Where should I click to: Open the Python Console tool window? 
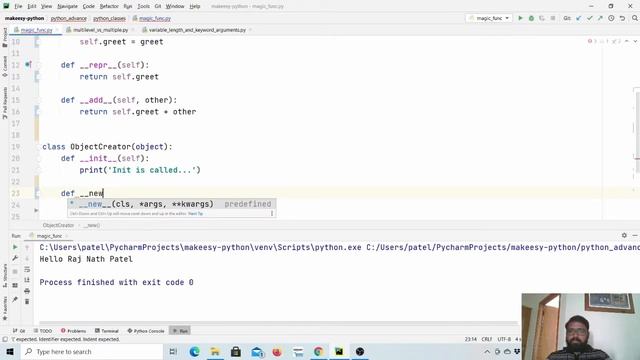pyautogui.click(x=146, y=331)
